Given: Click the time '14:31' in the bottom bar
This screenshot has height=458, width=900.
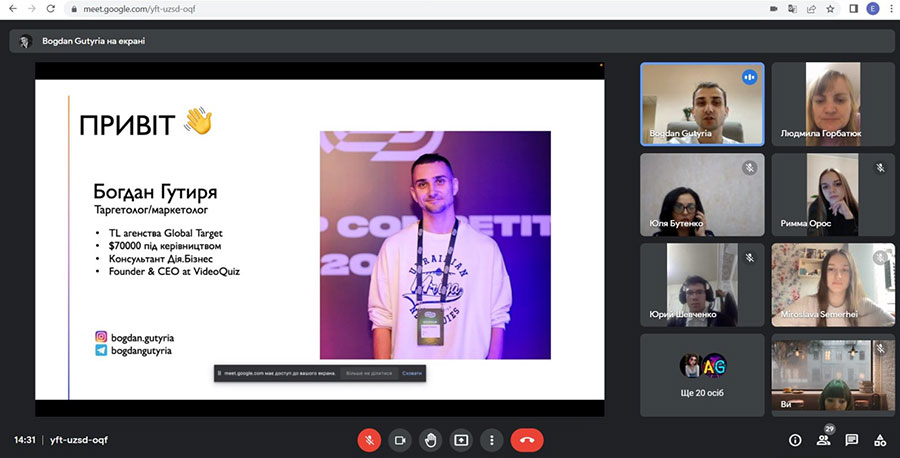Looking at the screenshot, I should (x=25, y=440).
